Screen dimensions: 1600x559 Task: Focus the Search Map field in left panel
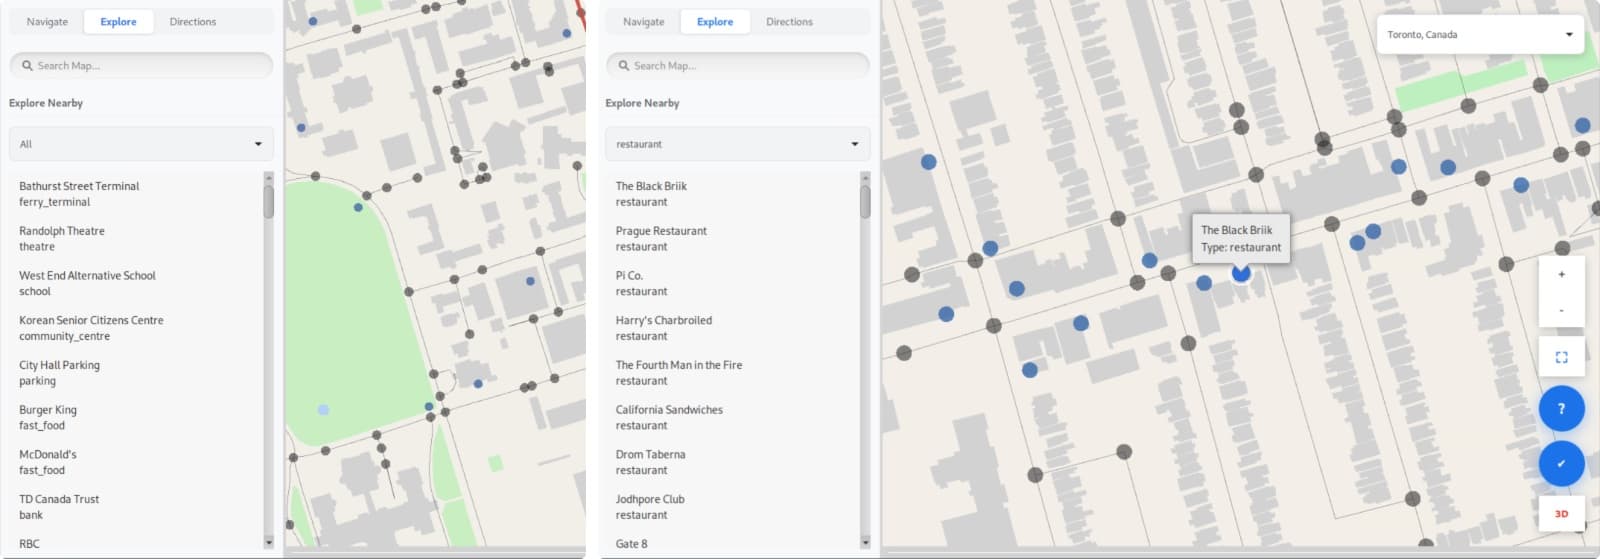pos(141,66)
